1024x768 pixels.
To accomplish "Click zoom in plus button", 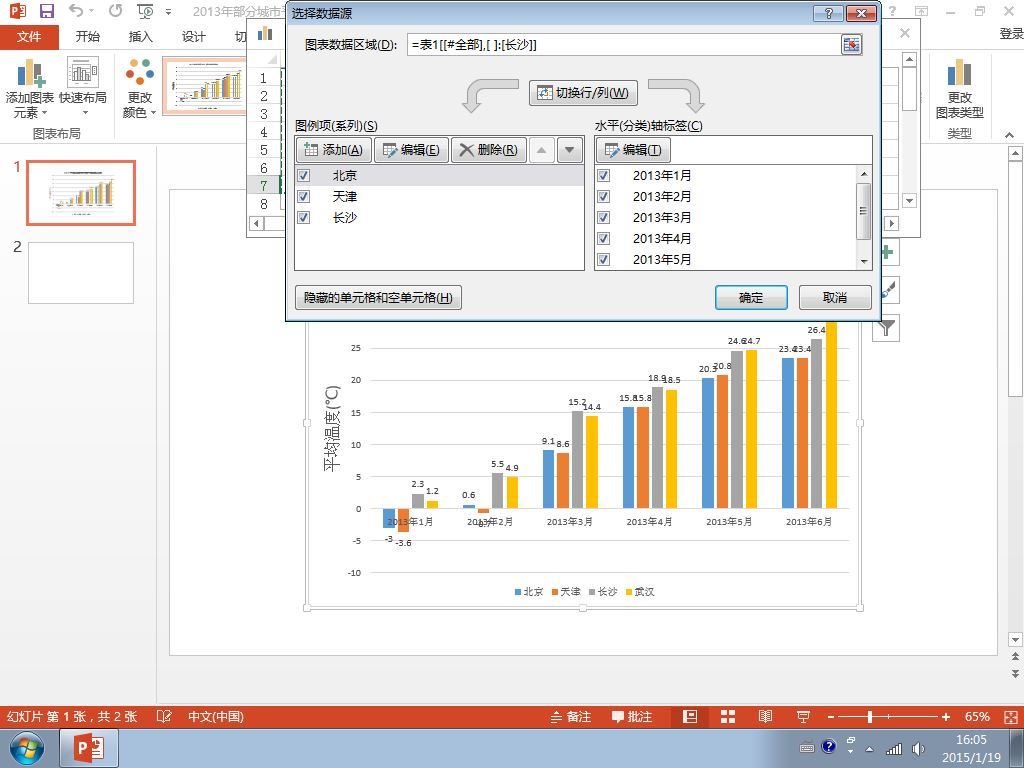I will [x=946, y=717].
